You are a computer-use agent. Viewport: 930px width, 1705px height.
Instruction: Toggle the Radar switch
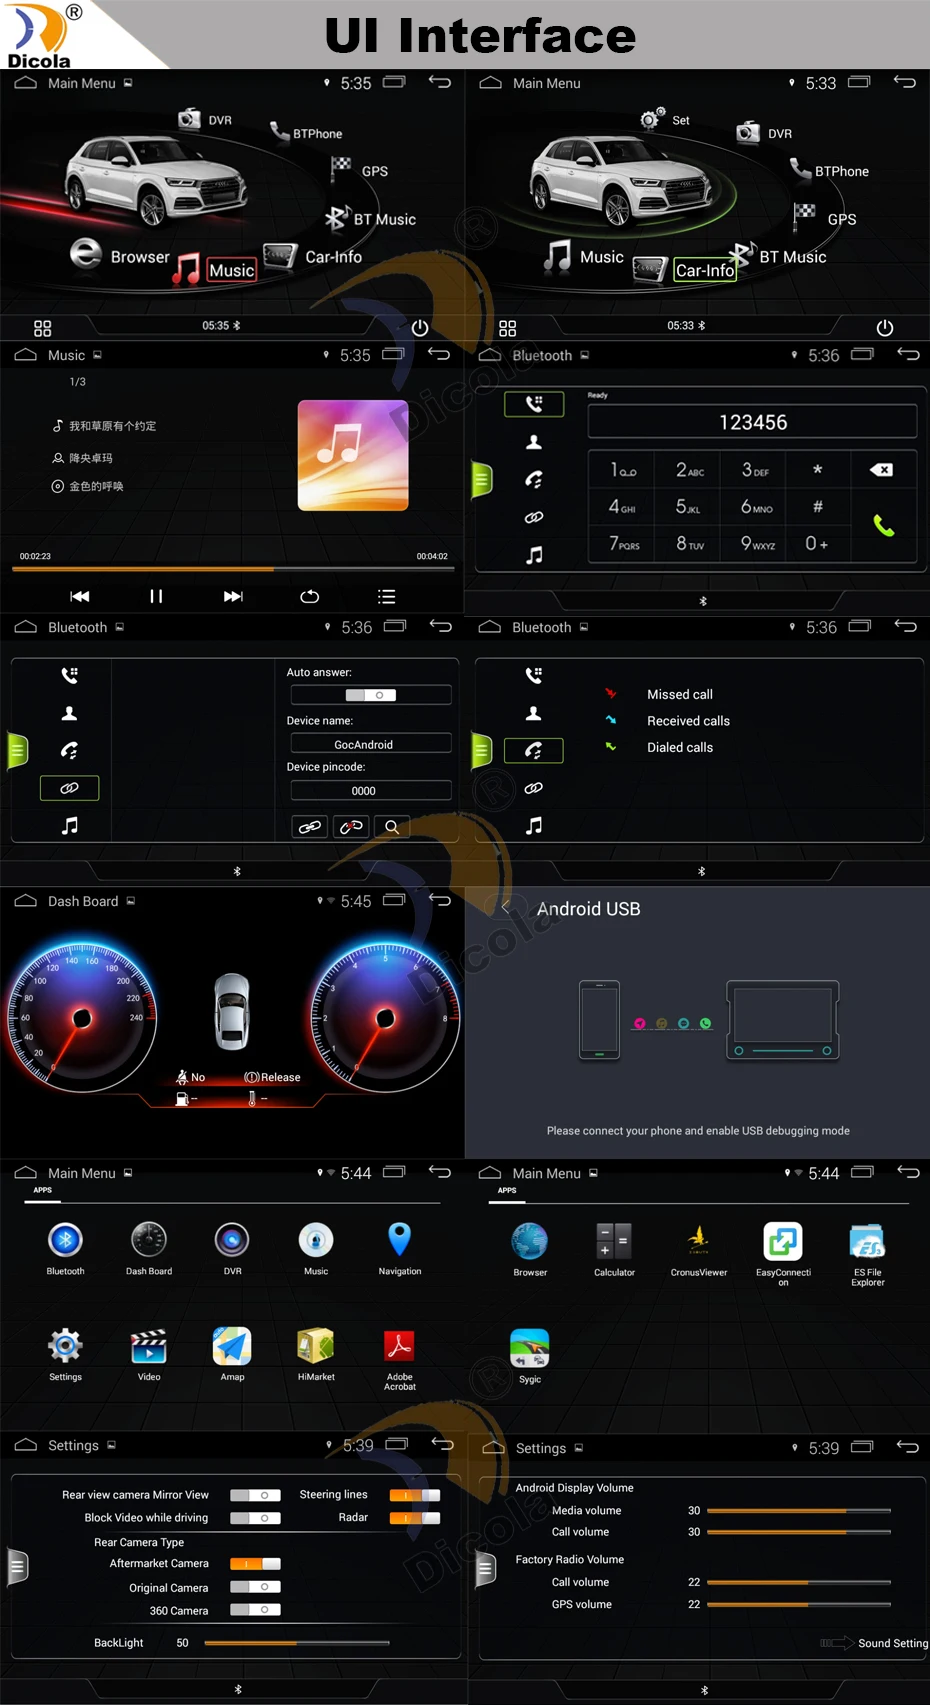(x=415, y=1518)
